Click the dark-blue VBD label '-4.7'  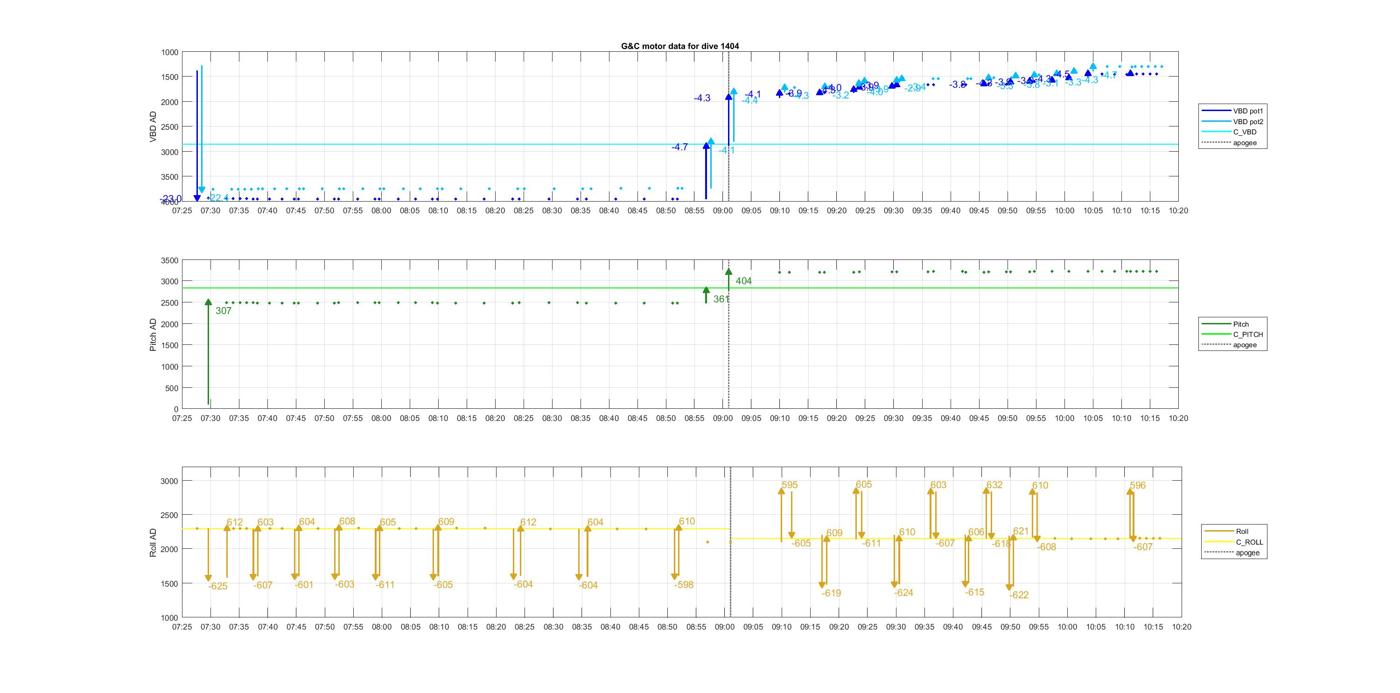point(679,147)
